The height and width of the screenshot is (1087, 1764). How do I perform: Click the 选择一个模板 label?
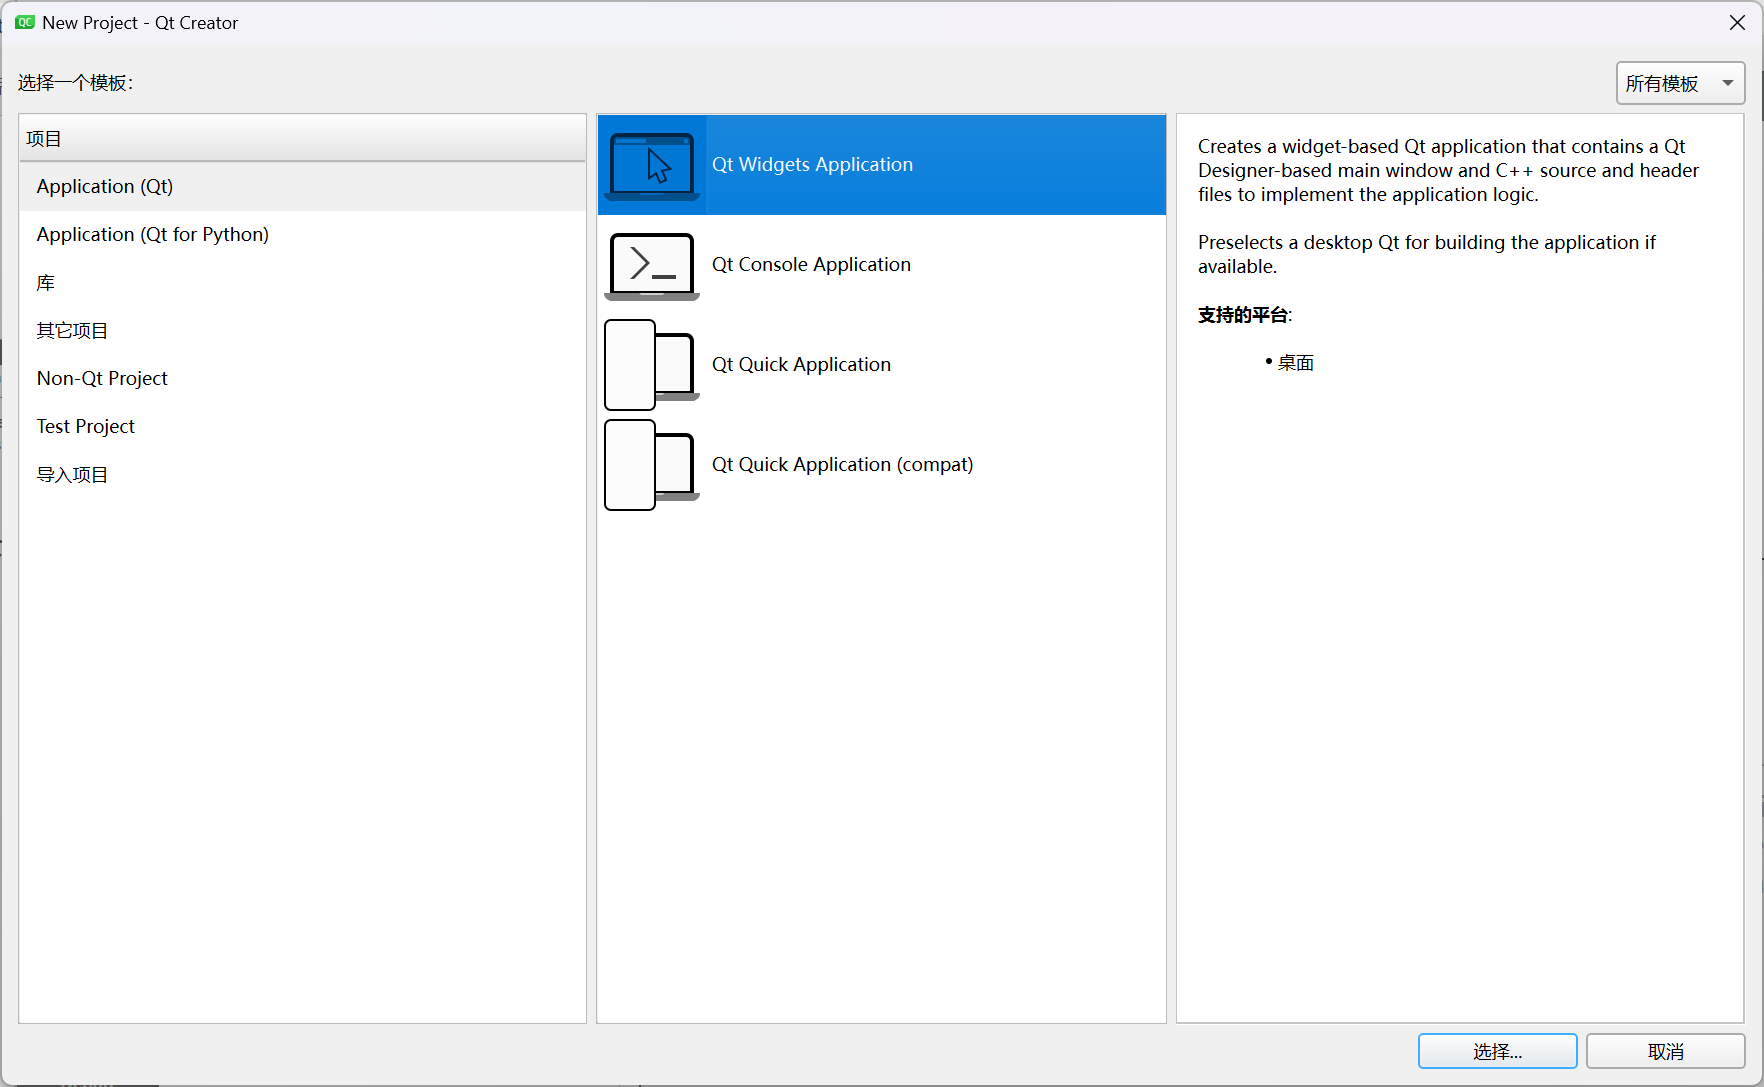(x=76, y=83)
